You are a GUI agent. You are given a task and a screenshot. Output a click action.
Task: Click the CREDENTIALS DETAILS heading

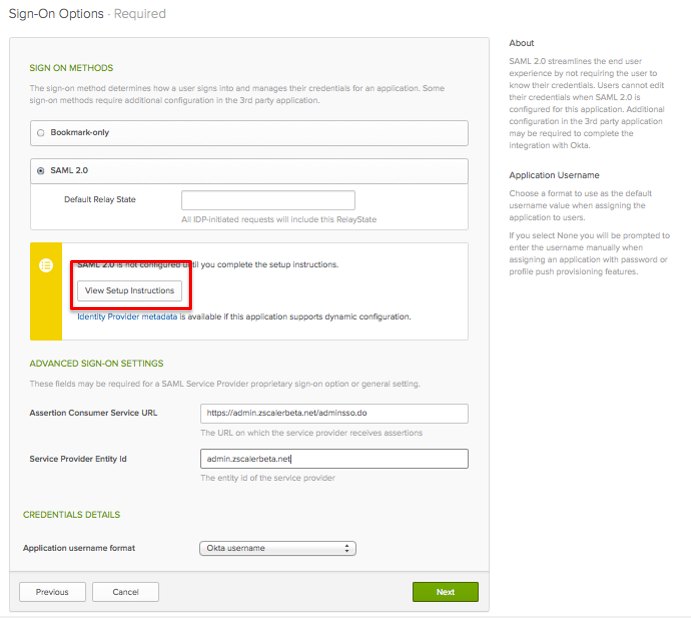[x=71, y=515]
